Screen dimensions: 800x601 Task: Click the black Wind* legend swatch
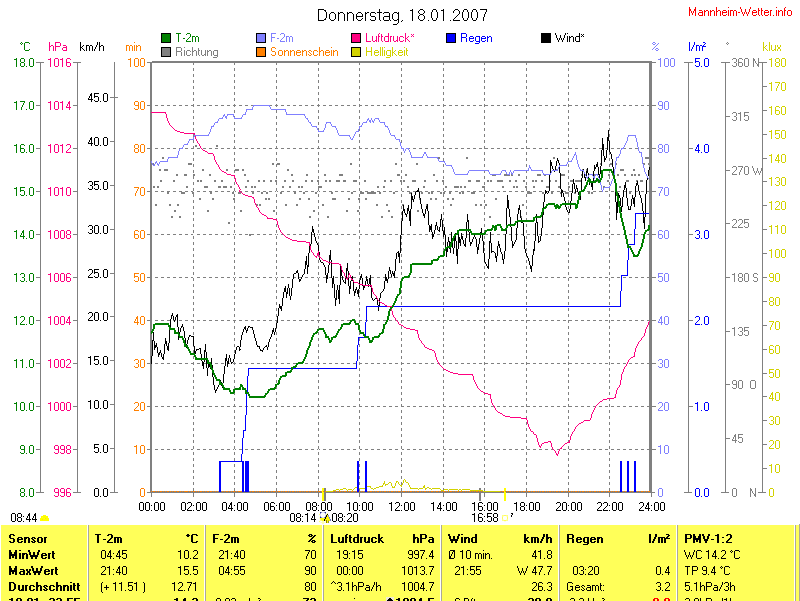click(x=545, y=38)
